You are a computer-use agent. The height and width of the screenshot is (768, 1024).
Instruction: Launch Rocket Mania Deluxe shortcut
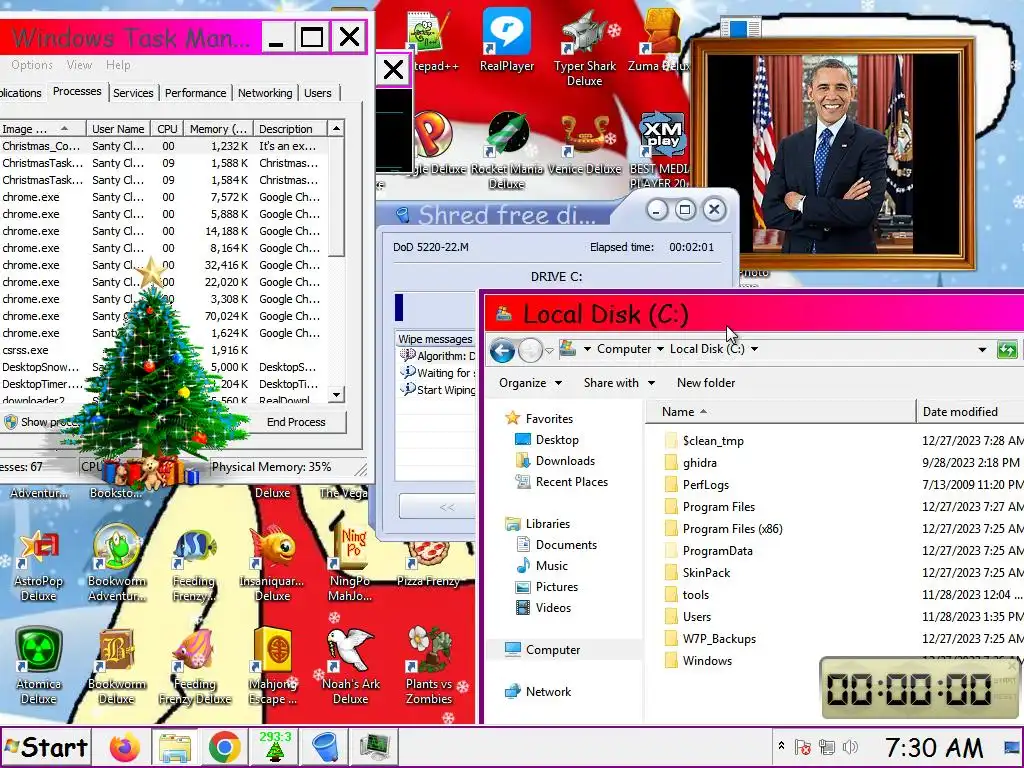click(507, 150)
